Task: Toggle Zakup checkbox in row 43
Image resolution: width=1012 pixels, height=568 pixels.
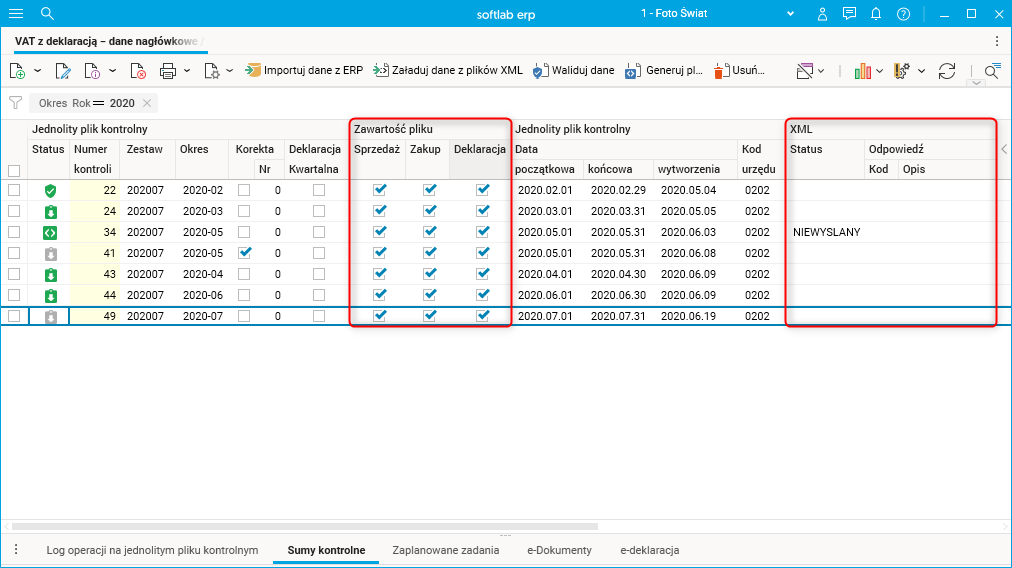Action: pyautogui.click(x=430, y=274)
